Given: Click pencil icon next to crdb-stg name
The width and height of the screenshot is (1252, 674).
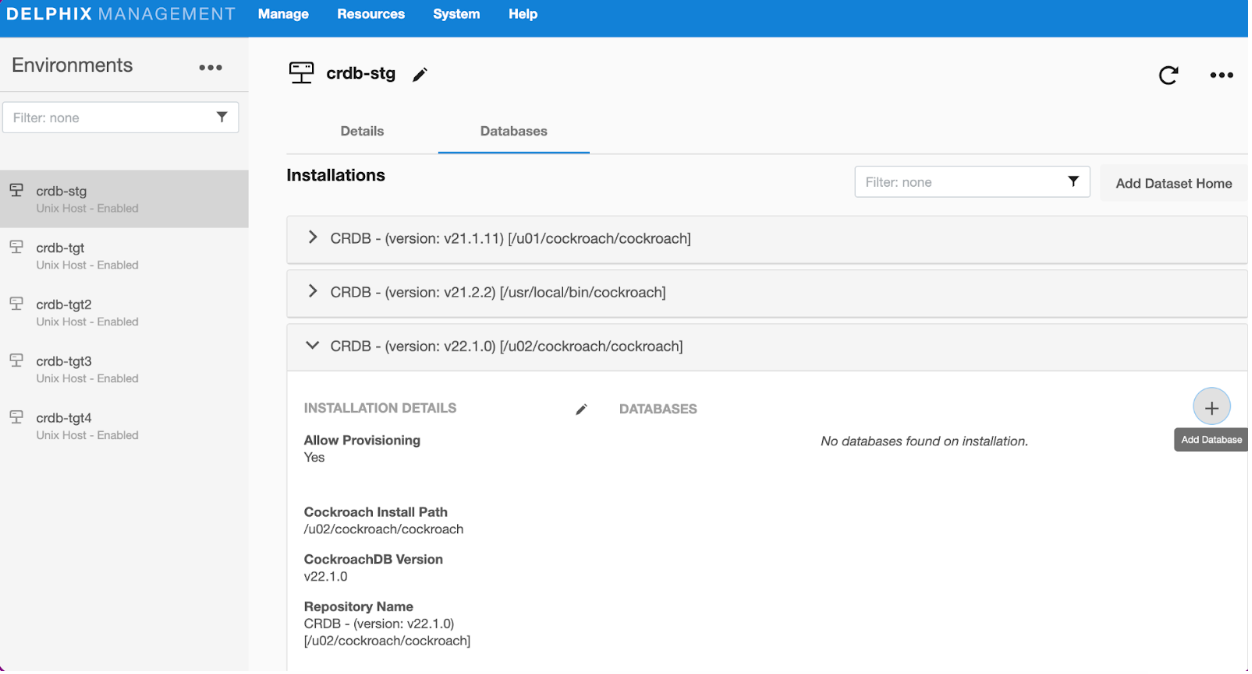Looking at the screenshot, I should [x=420, y=75].
